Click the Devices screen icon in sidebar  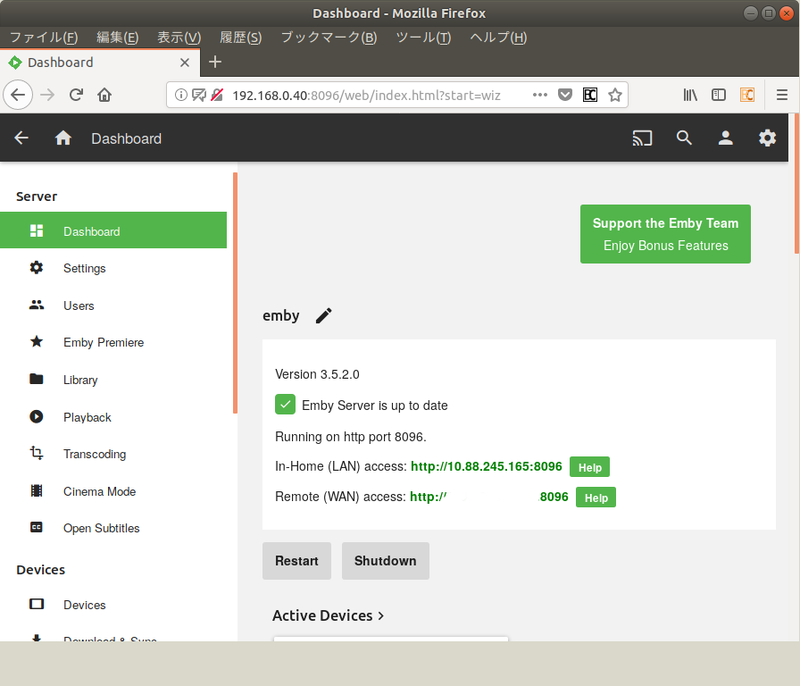(x=36, y=604)
